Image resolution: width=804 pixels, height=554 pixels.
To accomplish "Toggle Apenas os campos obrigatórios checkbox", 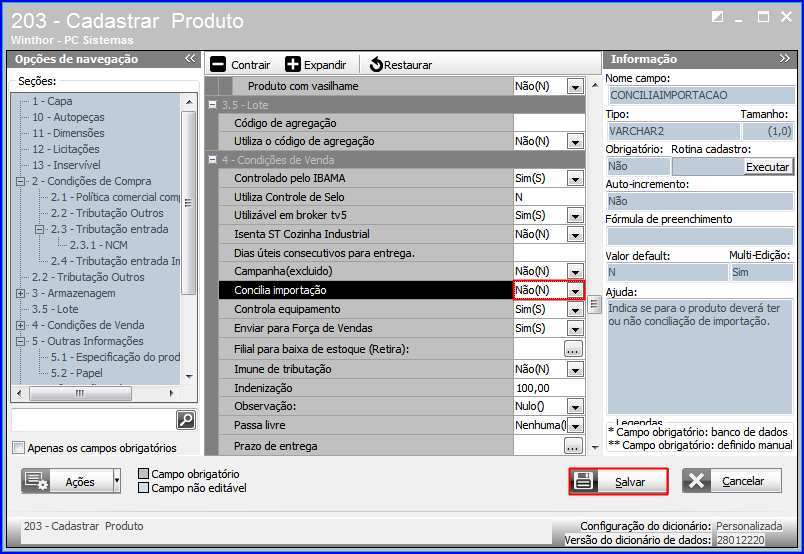I will point(18,448).
